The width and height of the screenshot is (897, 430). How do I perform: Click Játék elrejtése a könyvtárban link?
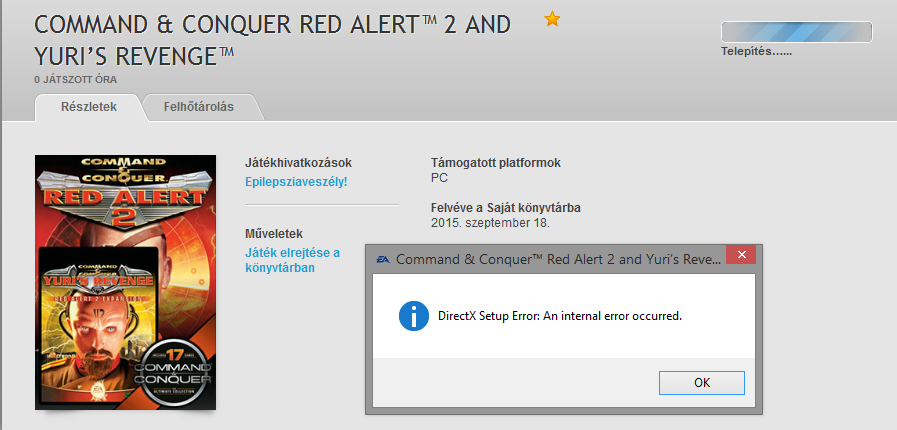pyautogui.click(x=292, y=260)
